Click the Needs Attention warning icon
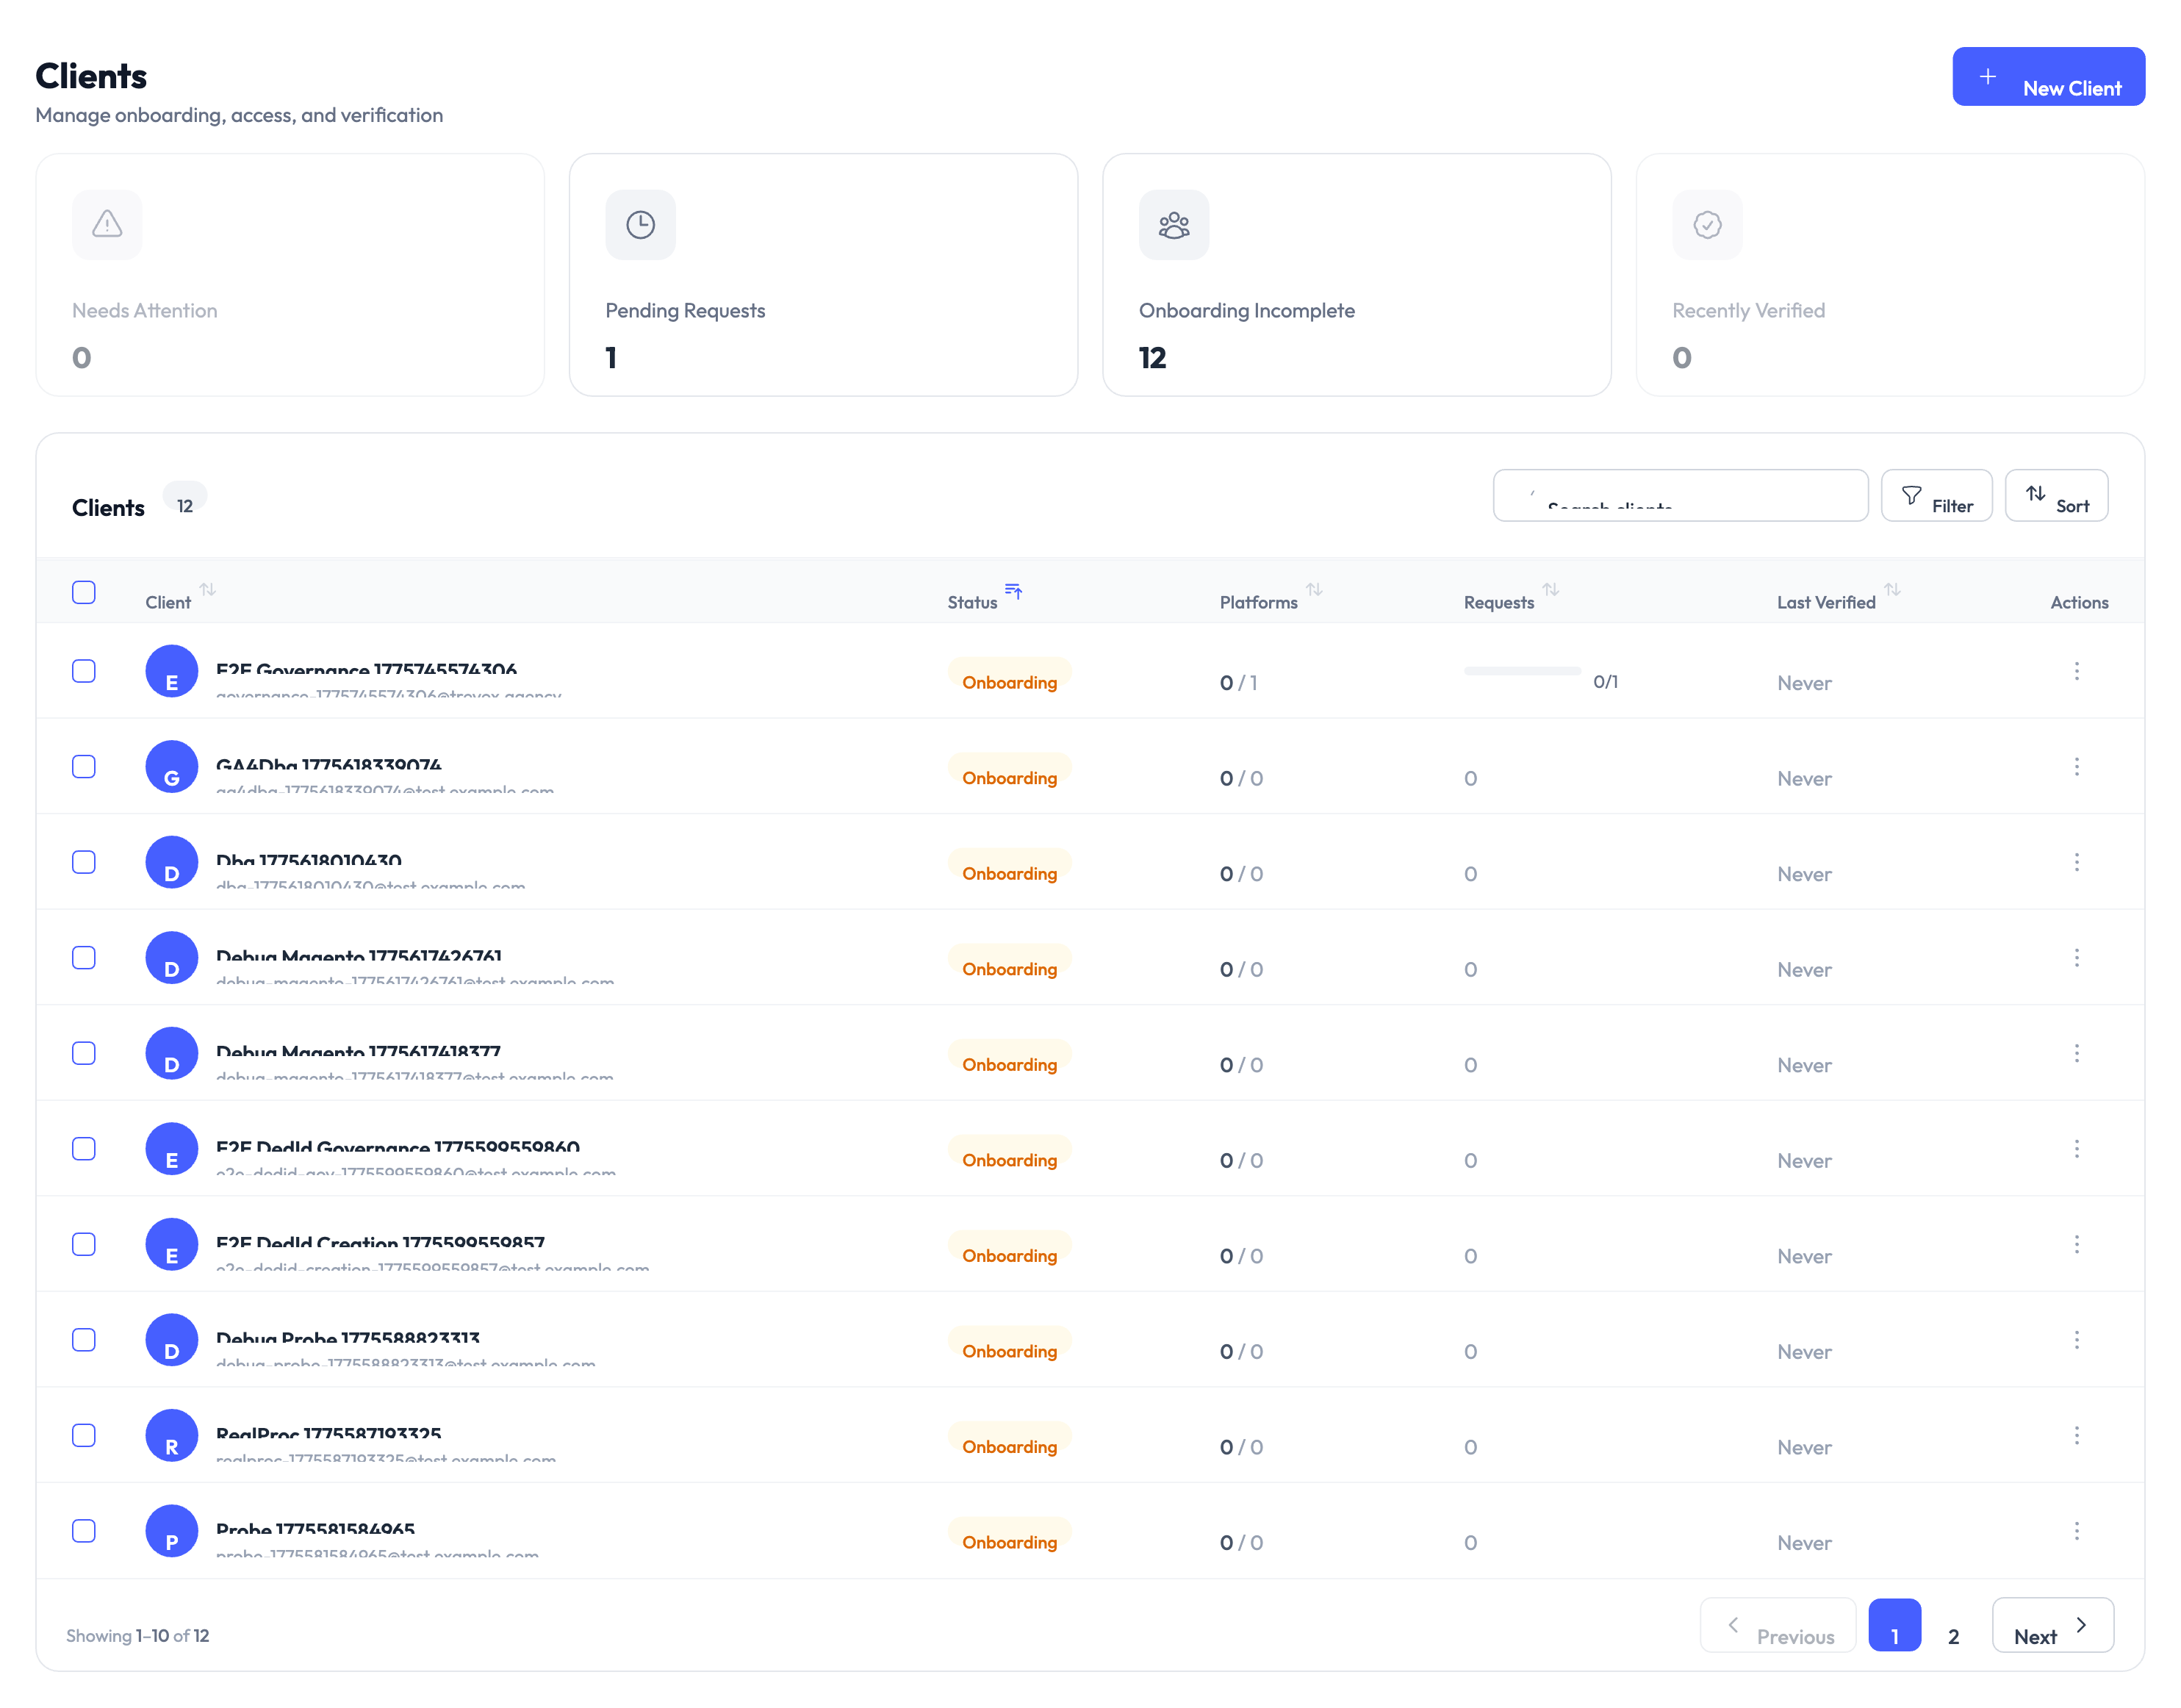2181x1708 pixels. click(107, 225)
